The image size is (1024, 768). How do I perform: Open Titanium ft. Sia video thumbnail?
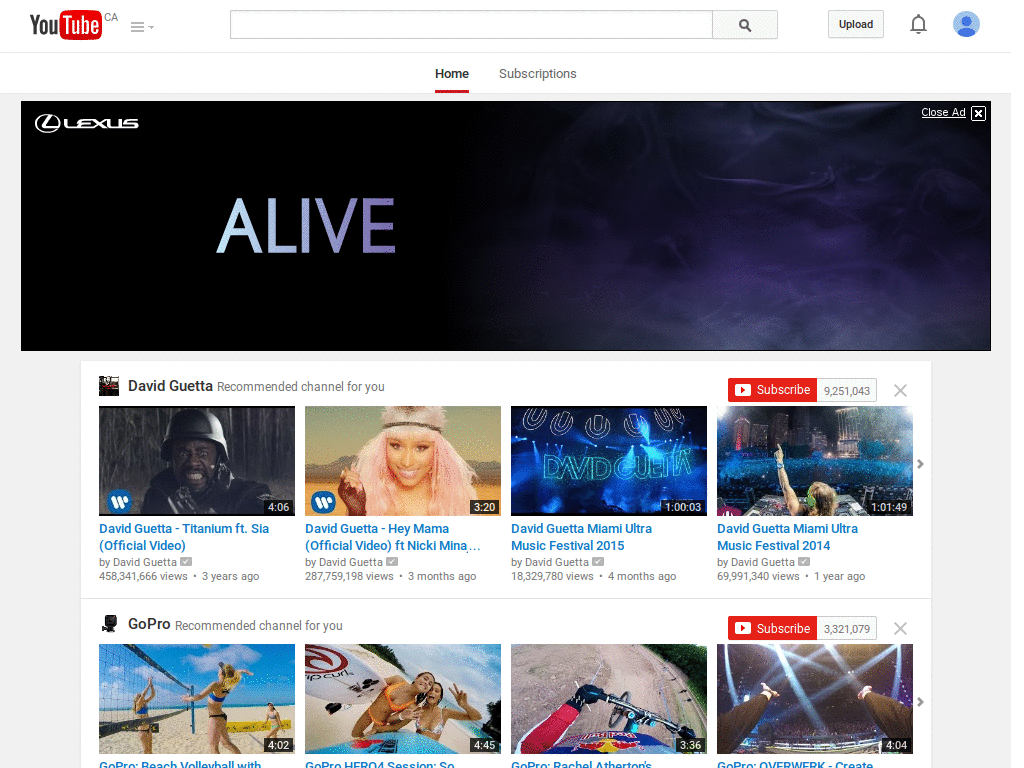197,461
